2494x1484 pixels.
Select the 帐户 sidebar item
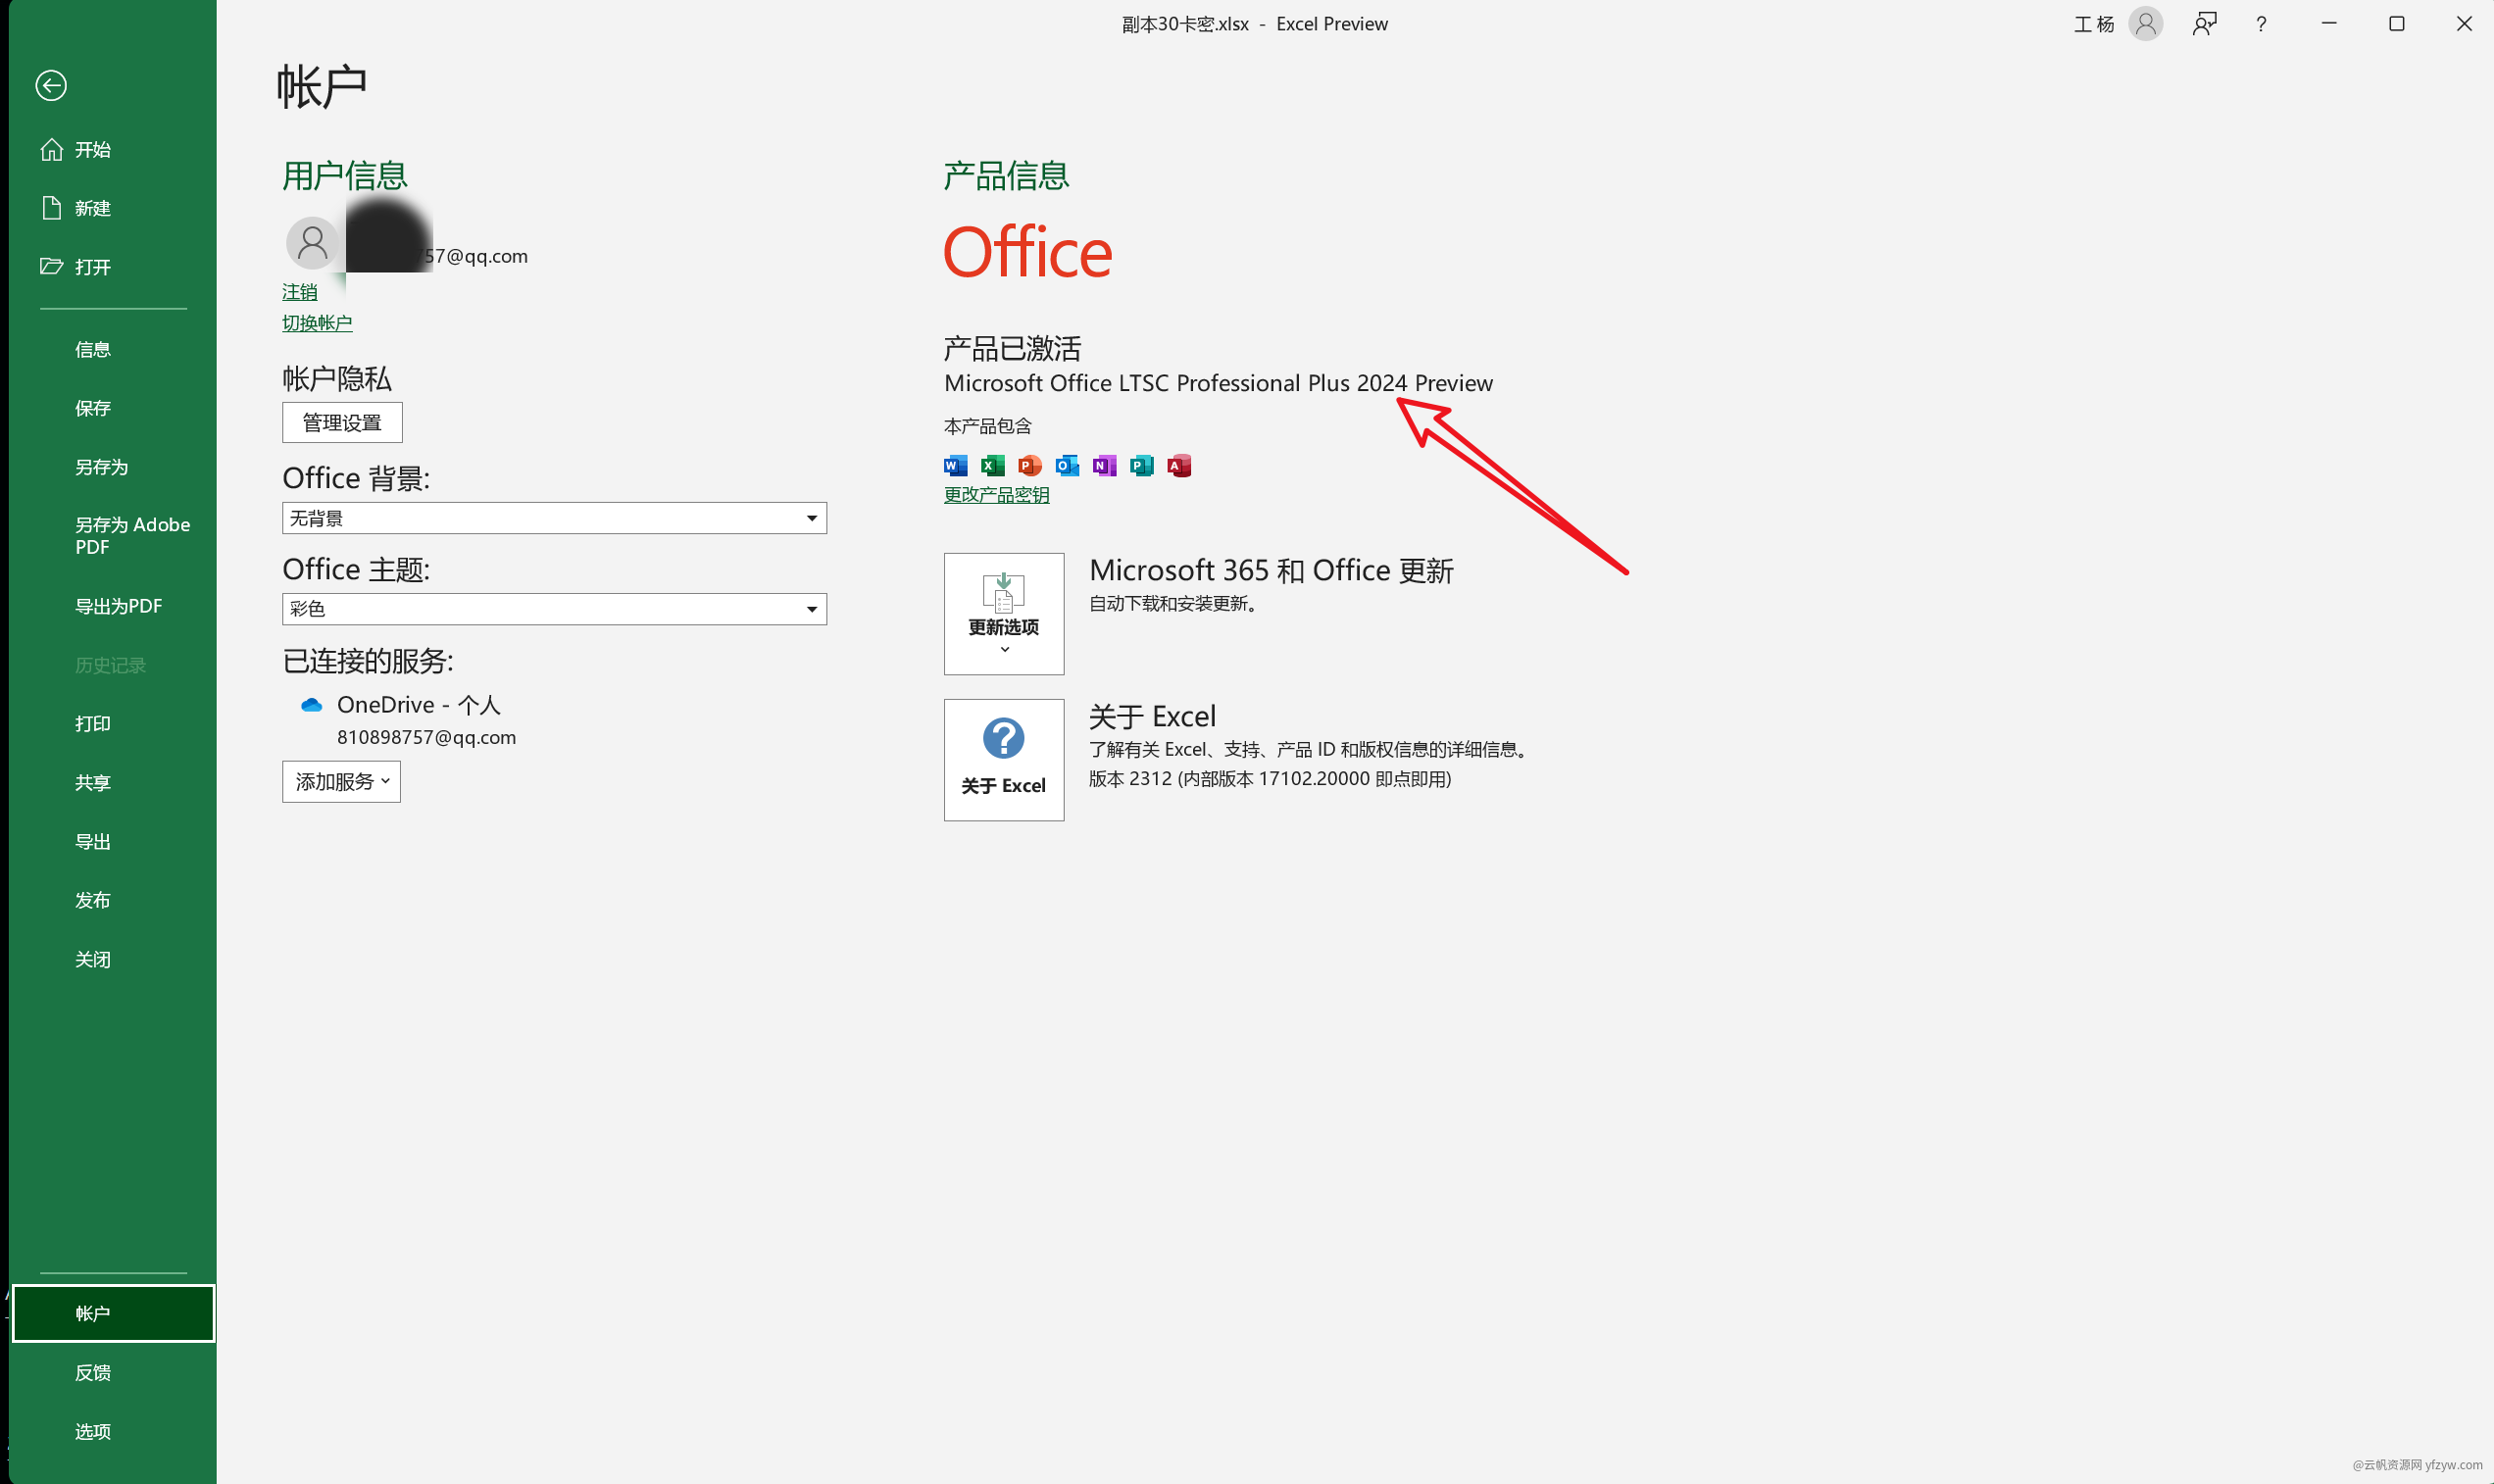(113, 1313)
